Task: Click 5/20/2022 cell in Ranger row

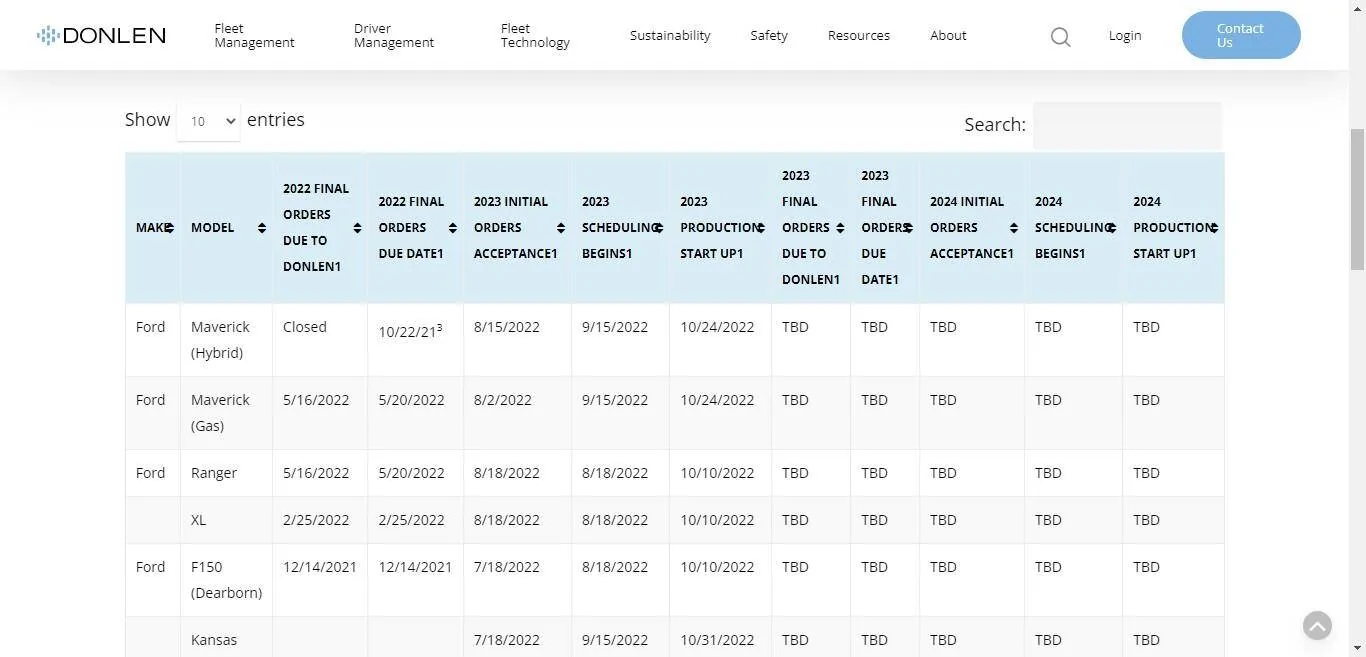Action: click(415, 473)
